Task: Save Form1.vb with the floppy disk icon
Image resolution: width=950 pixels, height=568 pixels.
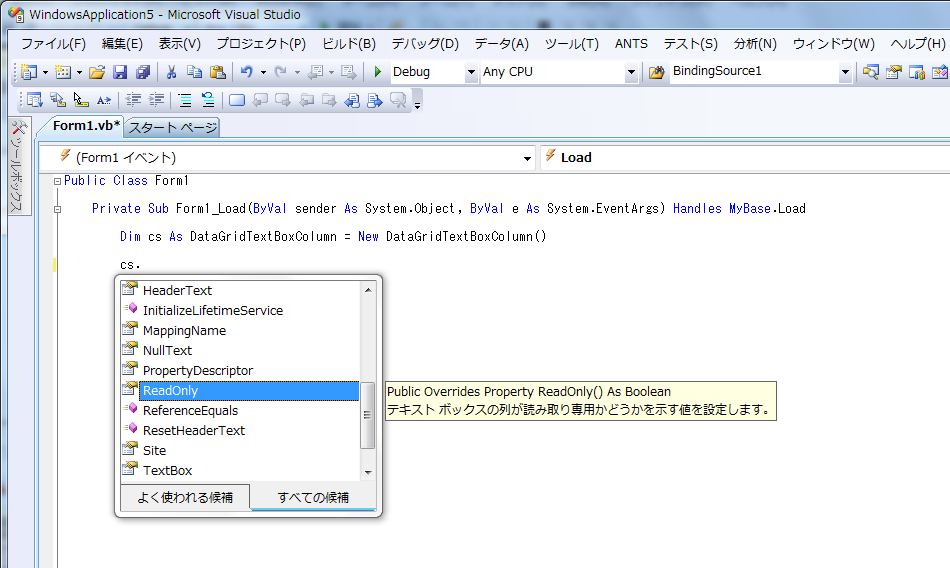Action: [120, 72]
